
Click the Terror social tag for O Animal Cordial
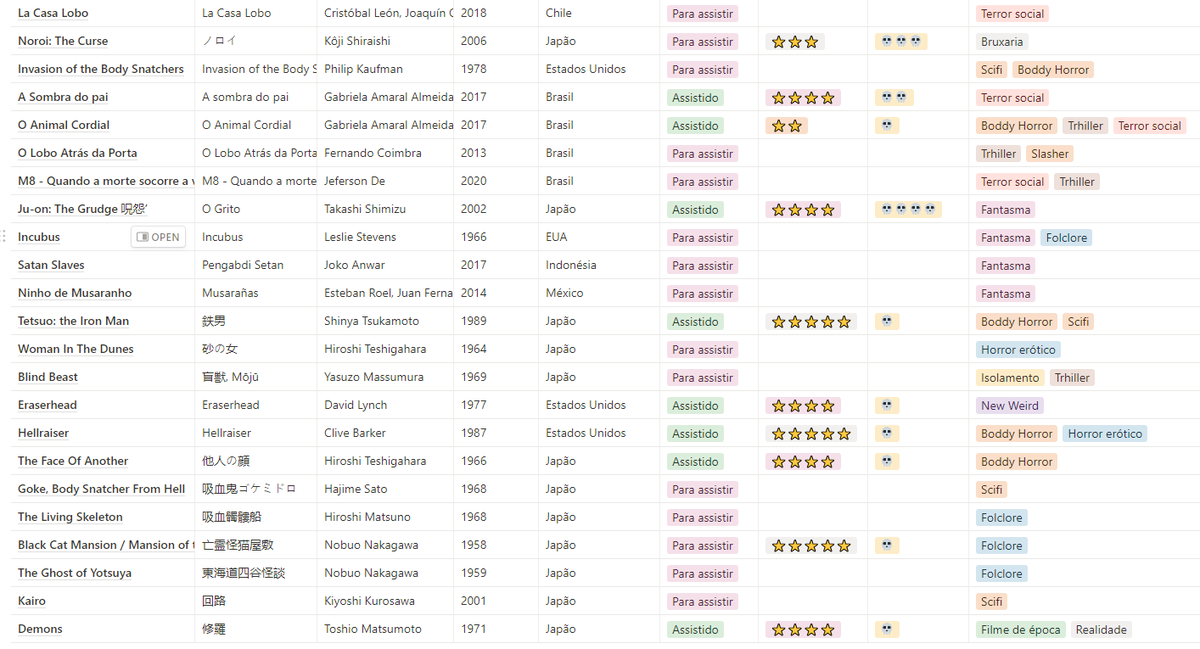(1149, 126)
